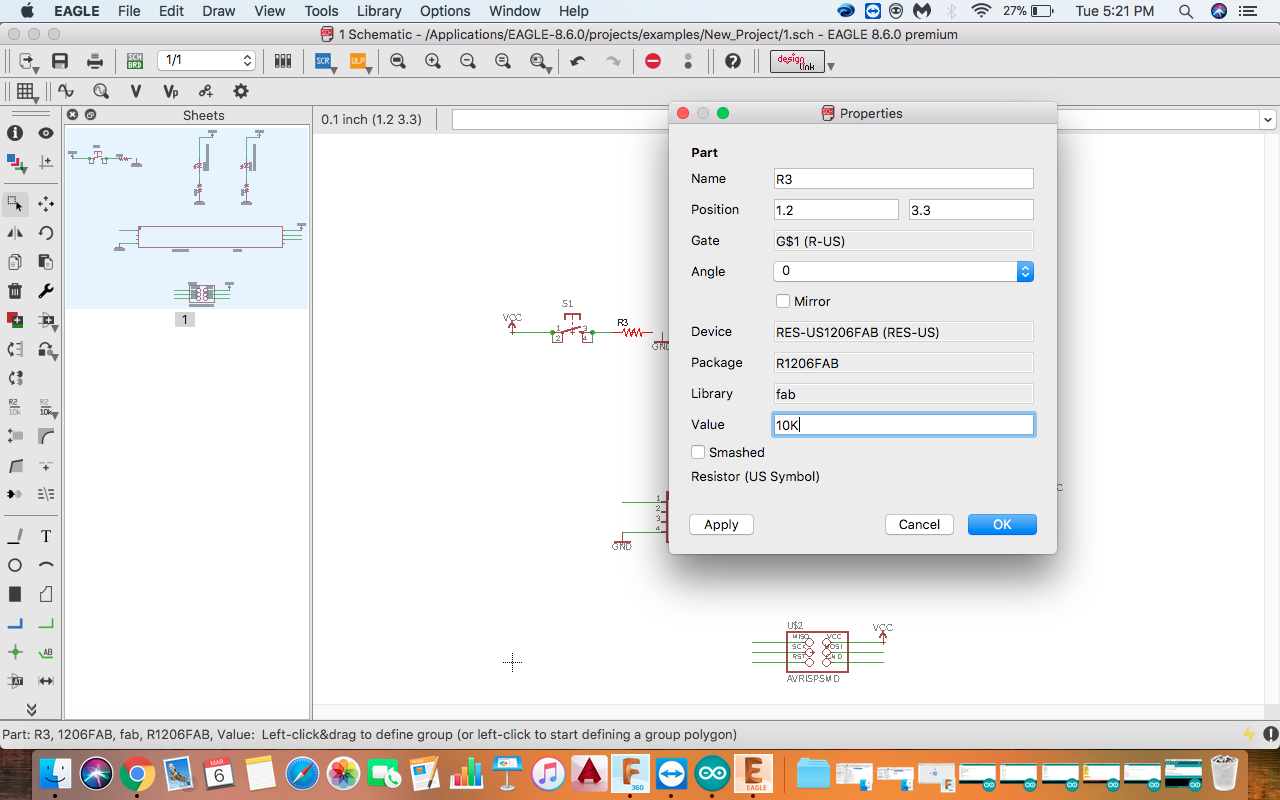The width and height of the screenshot is (1280, 800).
Task: Open the Options menu
Action: 445,11
